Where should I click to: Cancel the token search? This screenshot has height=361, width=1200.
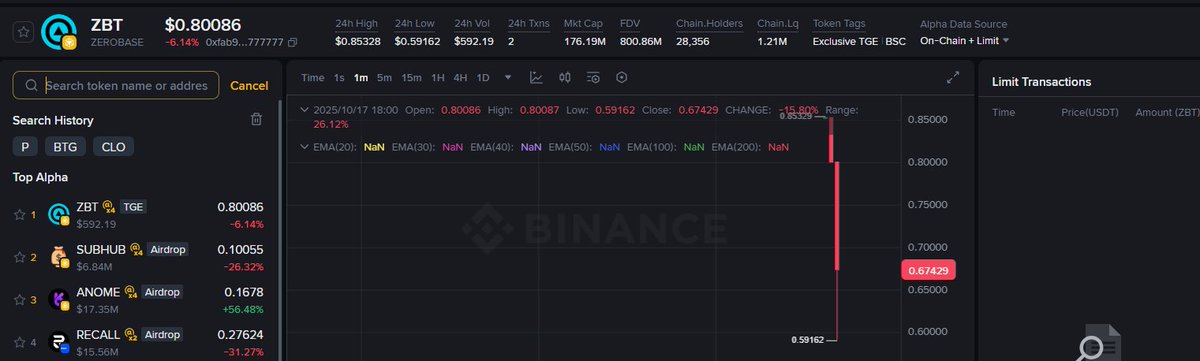coord(249,86)
